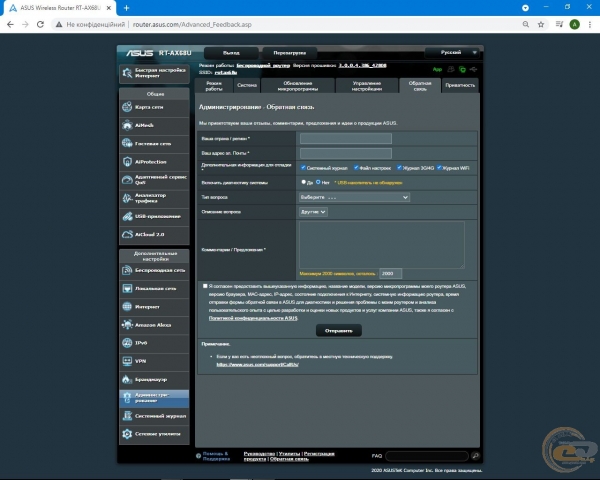600x480 pixels.
Task: Check the consent agreement checkbox
Action: (x=205, y=286)
